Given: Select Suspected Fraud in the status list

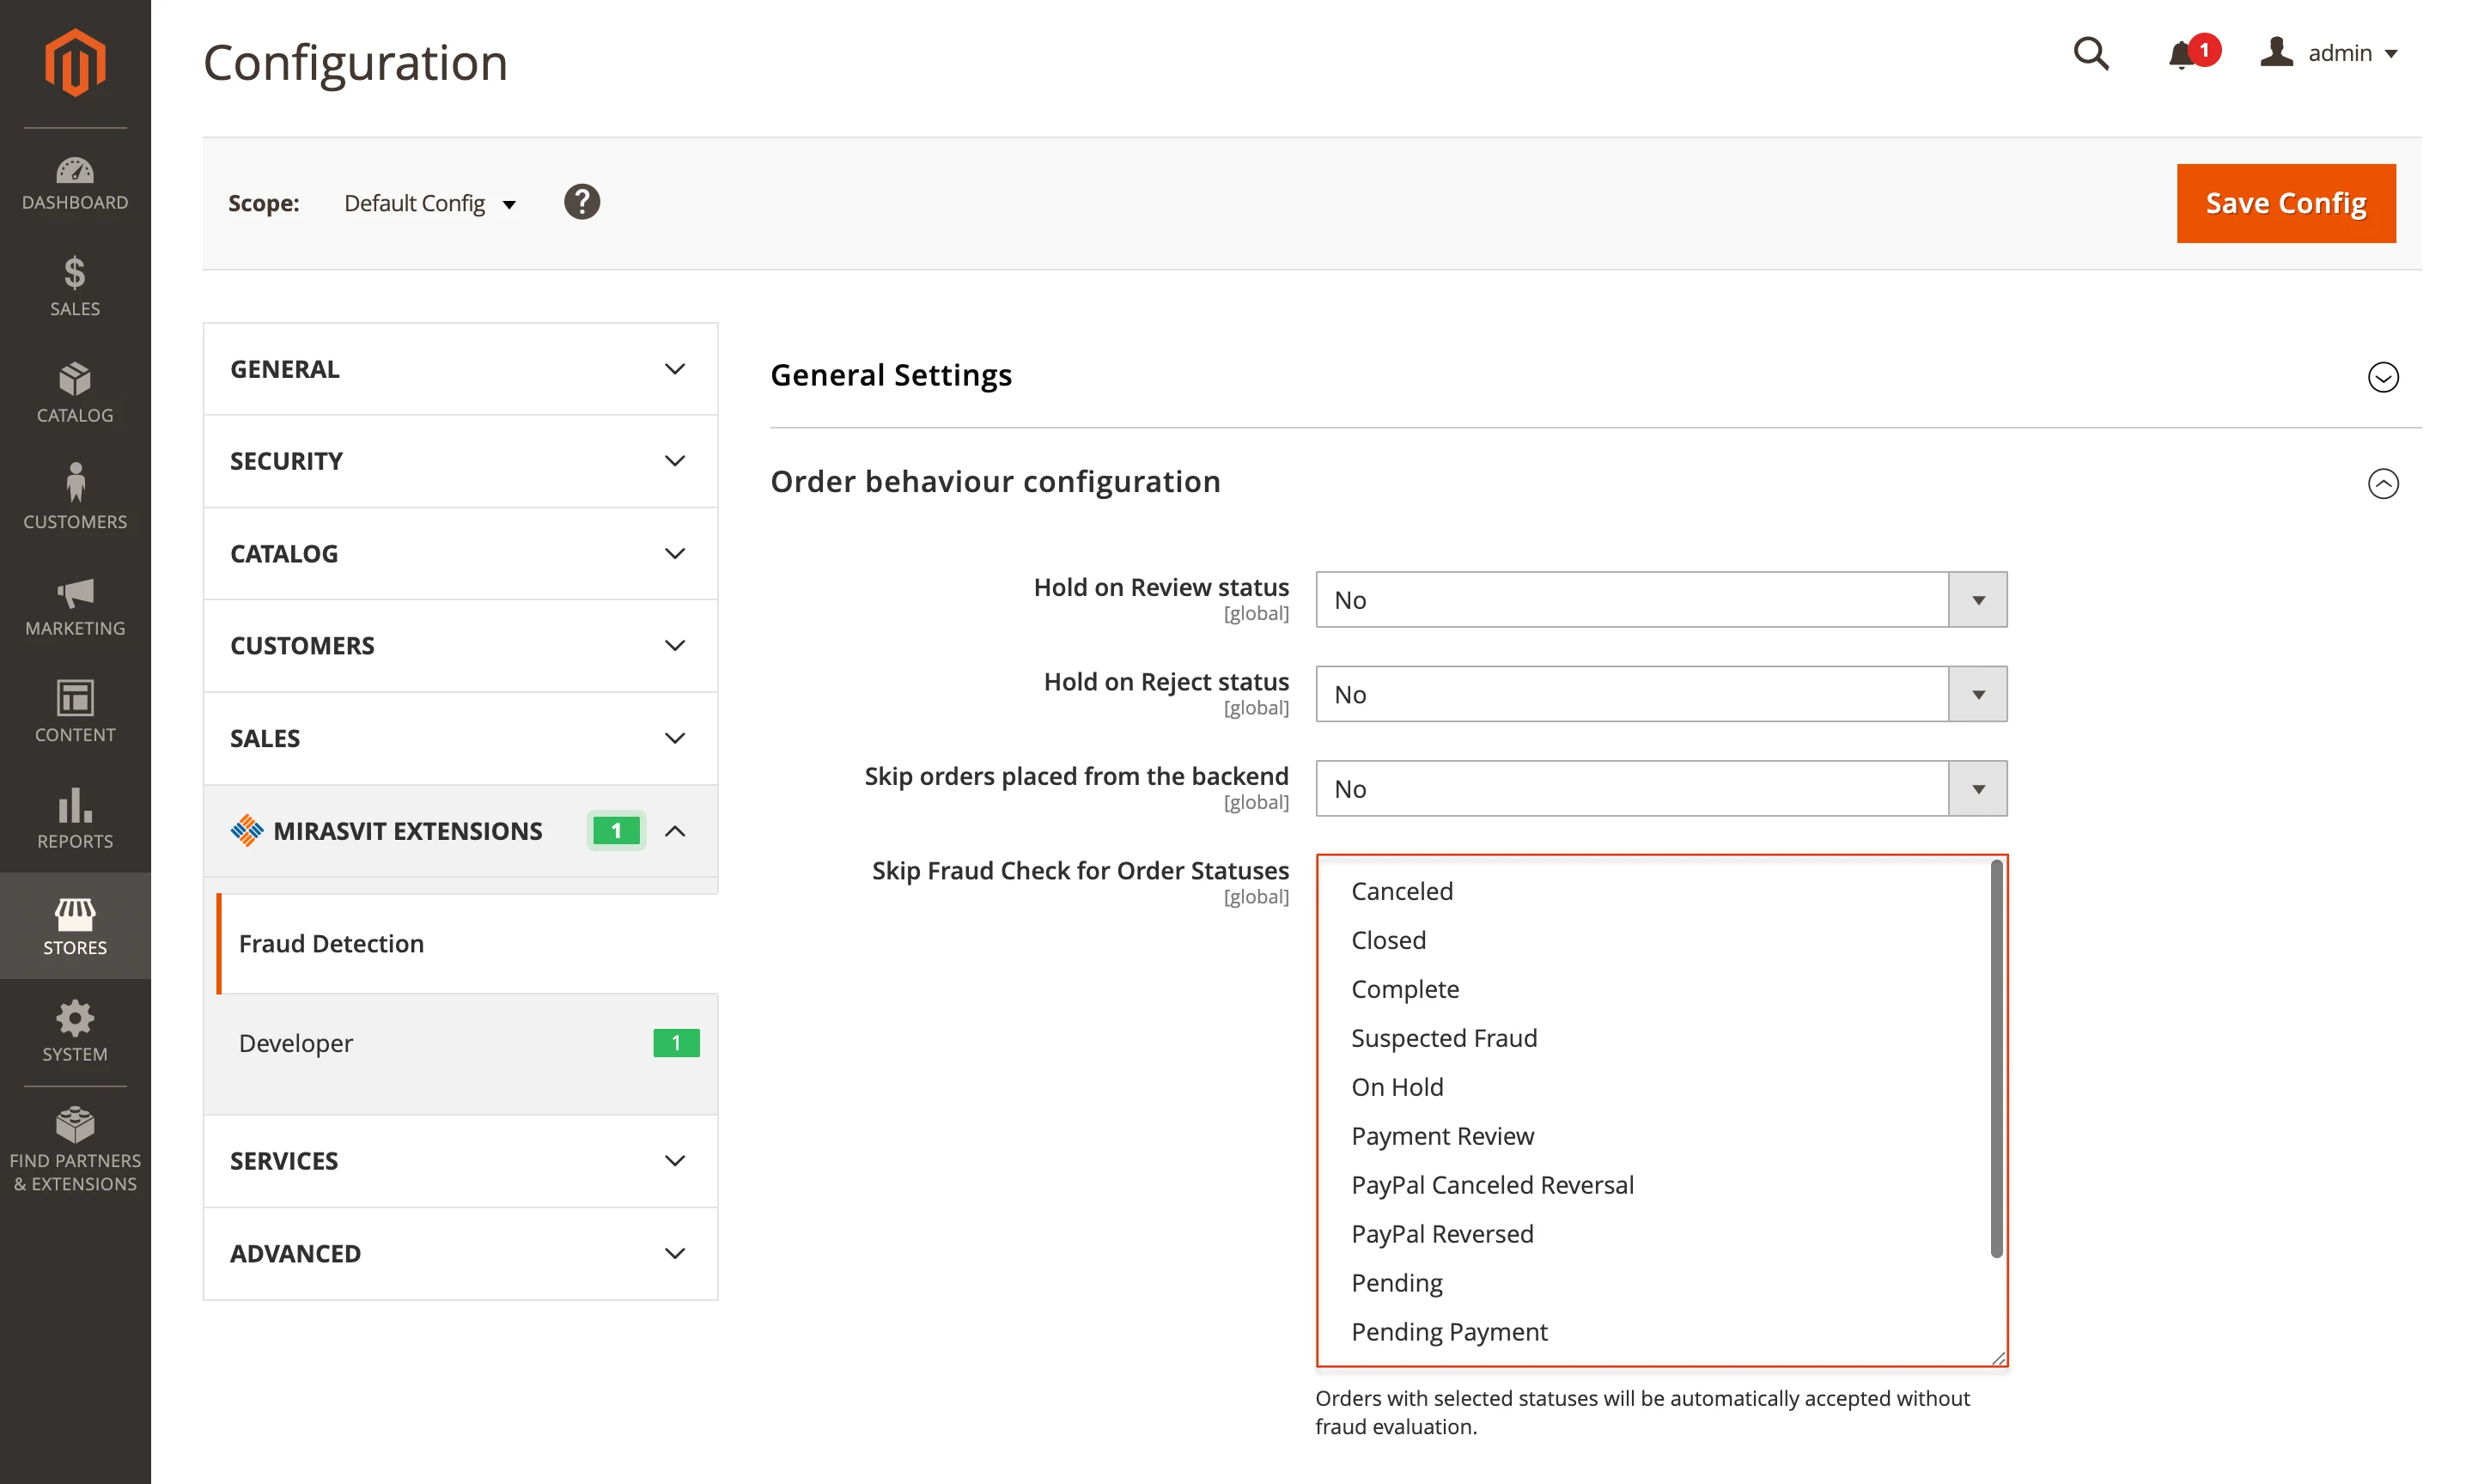Looking at the screenshot, I should click(x=1443, y=1038).
